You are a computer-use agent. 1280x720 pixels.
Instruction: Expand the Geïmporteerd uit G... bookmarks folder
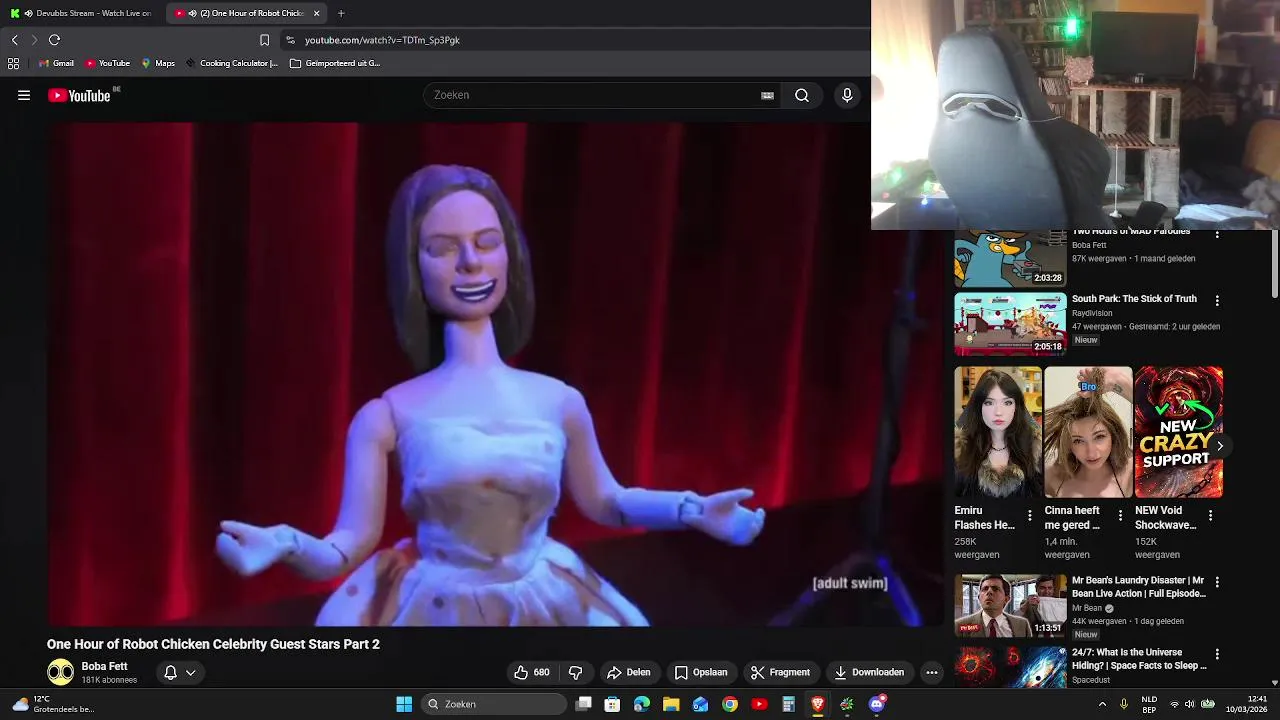point(335,63)
